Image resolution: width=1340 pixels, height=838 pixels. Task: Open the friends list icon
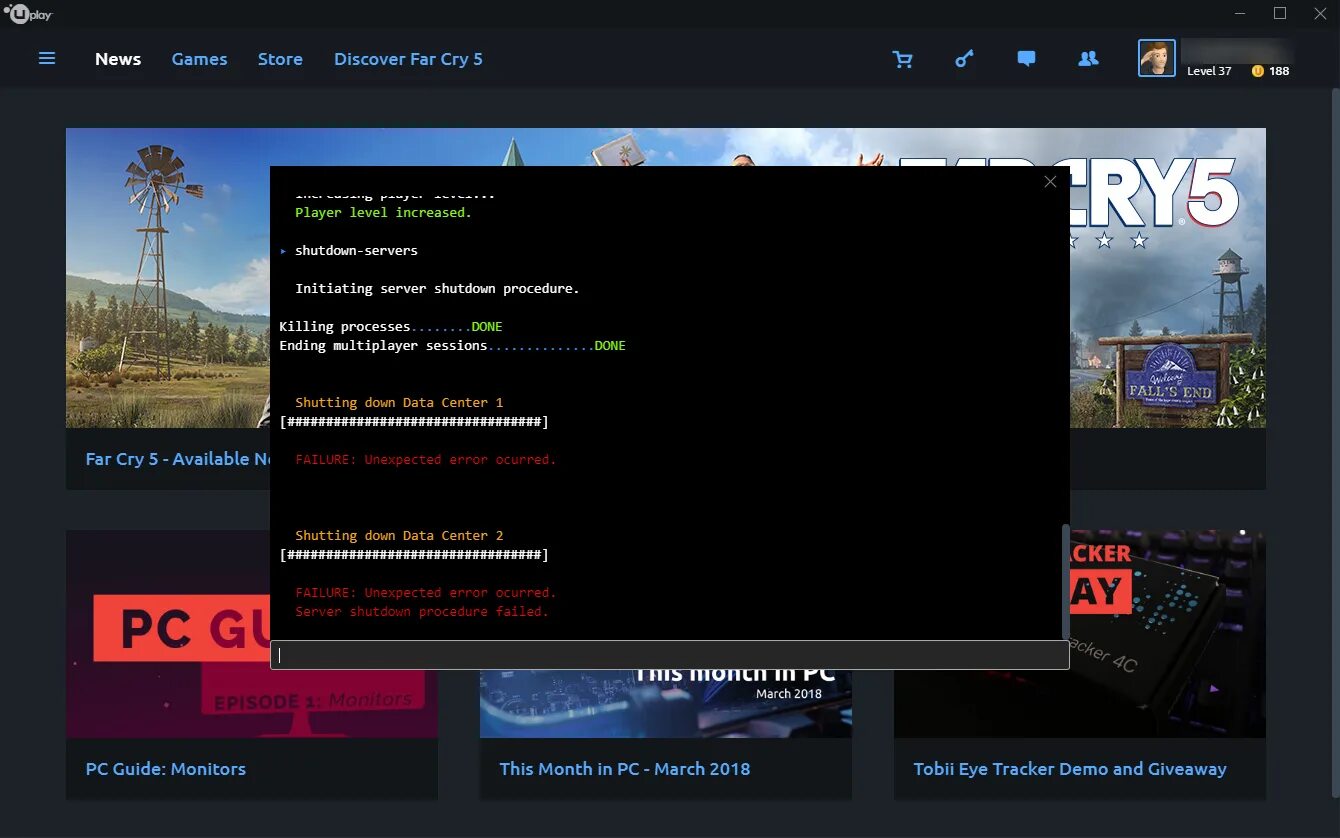[x=1089, y=59]
